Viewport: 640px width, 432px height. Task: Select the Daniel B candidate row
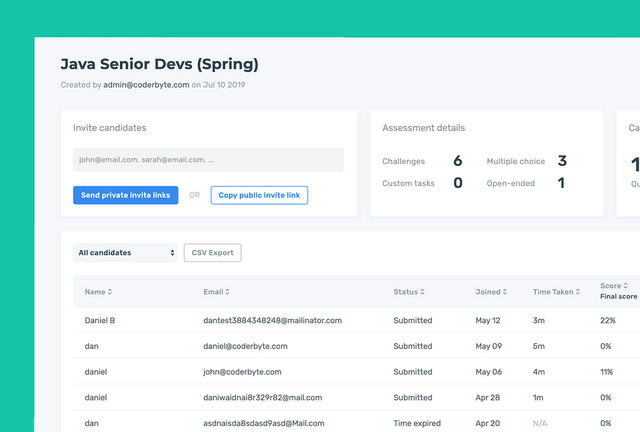(x=101, y=320)
